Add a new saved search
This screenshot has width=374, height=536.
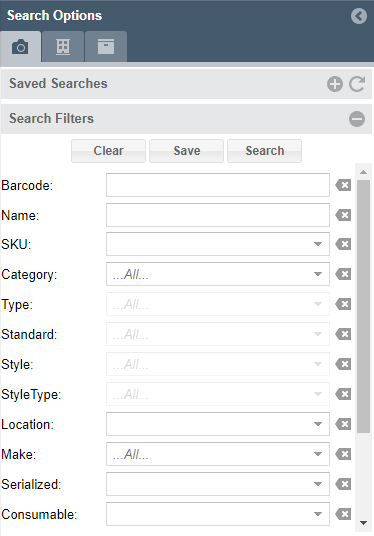(335, 84)
